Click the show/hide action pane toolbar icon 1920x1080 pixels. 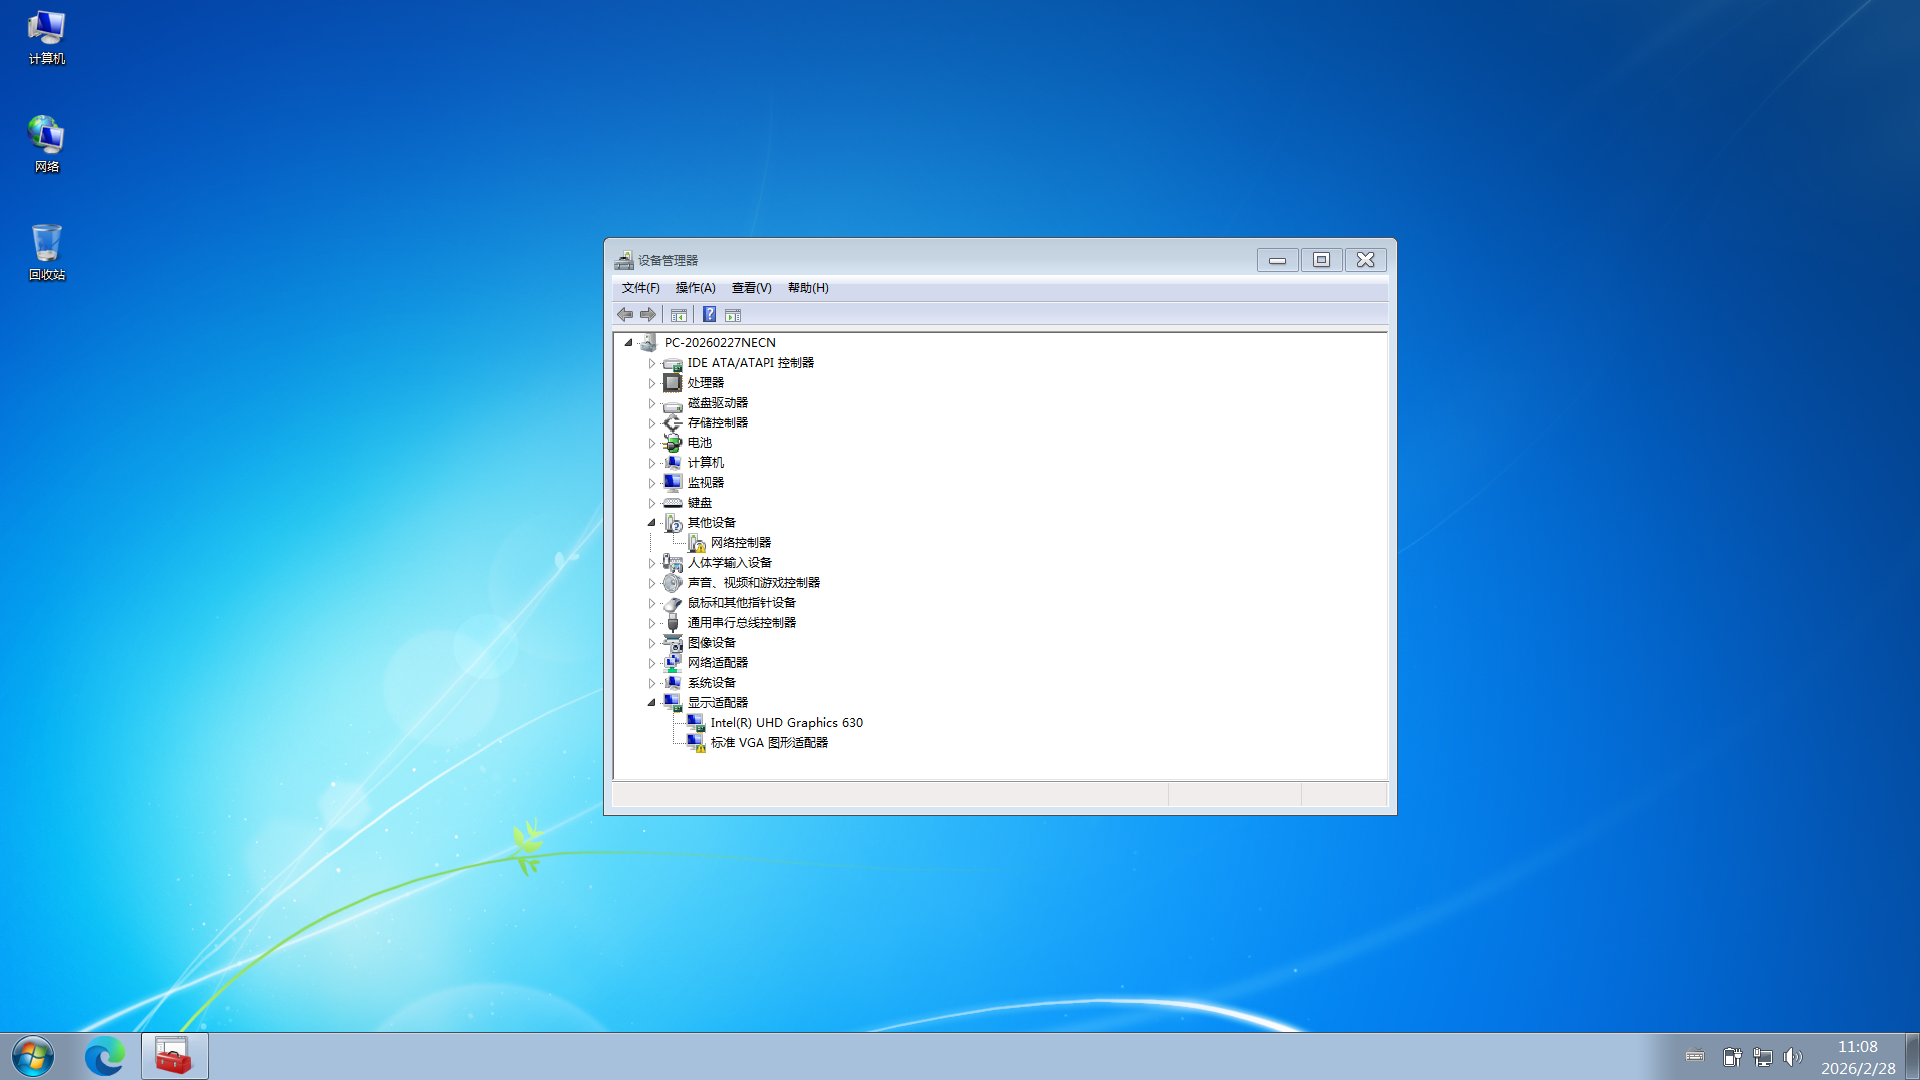[733, 315]
